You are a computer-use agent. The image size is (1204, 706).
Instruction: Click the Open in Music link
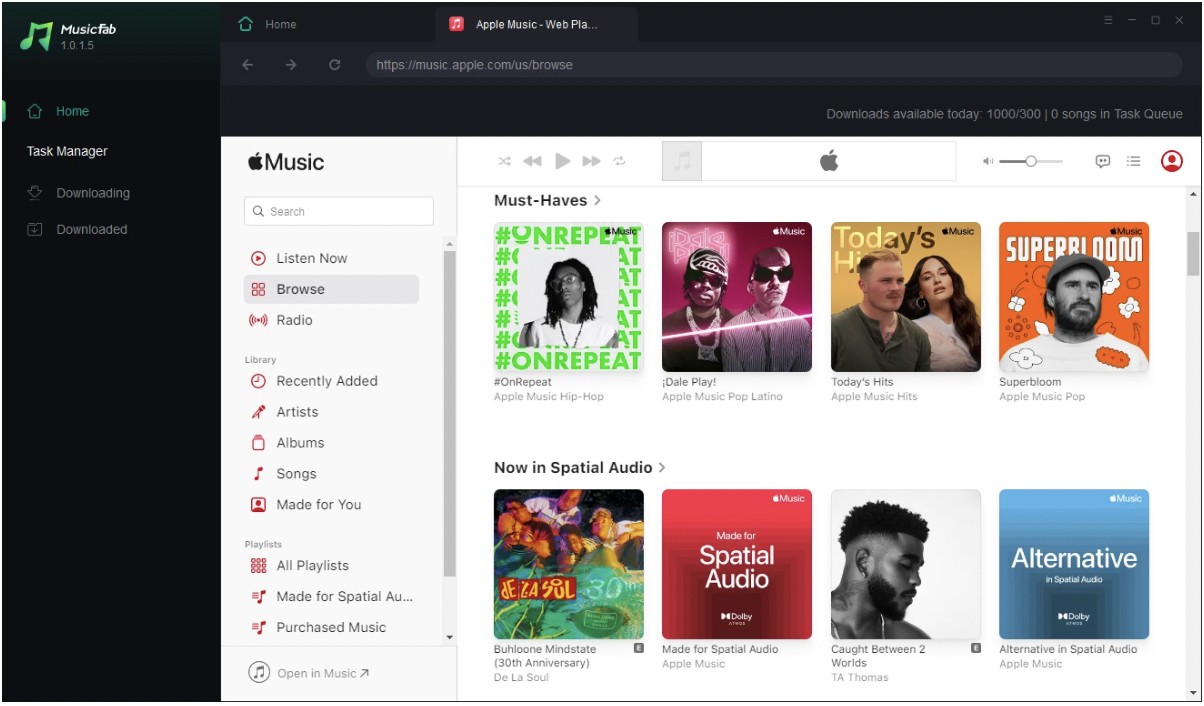click(309, 673)
